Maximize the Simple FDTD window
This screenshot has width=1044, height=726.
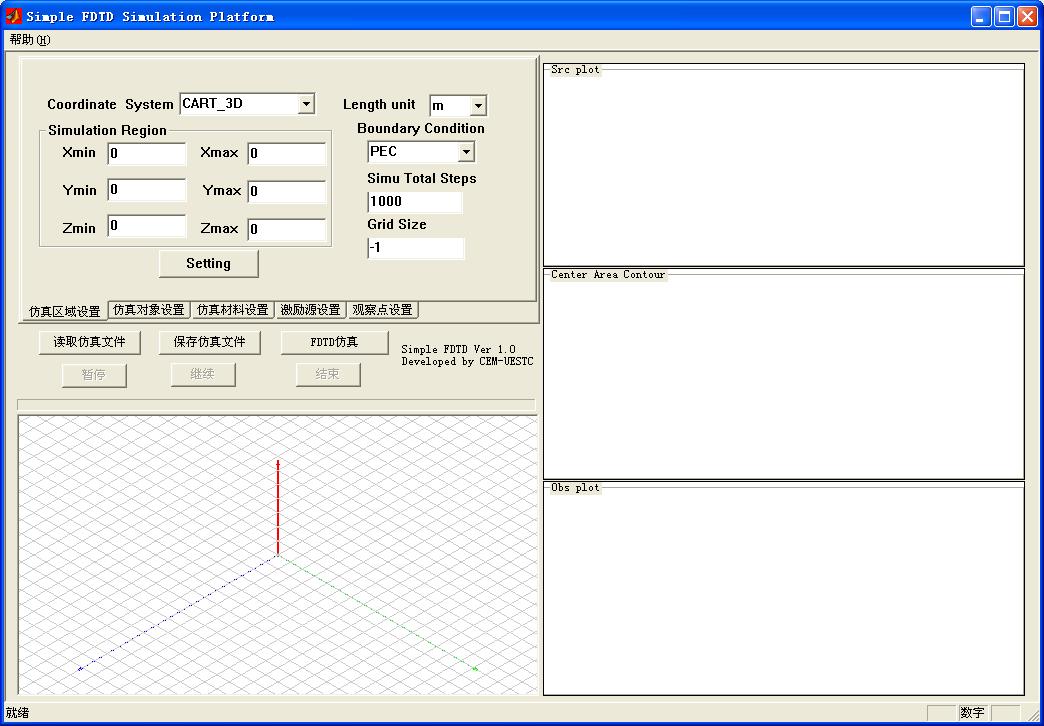click(1004, 17)
